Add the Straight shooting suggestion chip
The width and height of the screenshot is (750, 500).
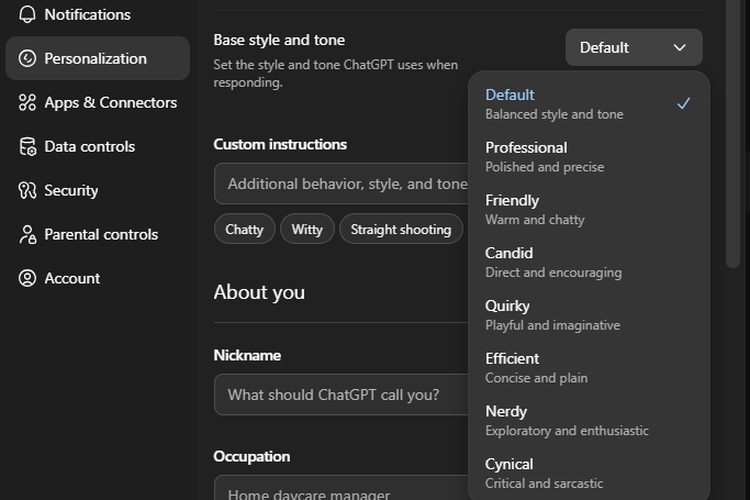401,229
